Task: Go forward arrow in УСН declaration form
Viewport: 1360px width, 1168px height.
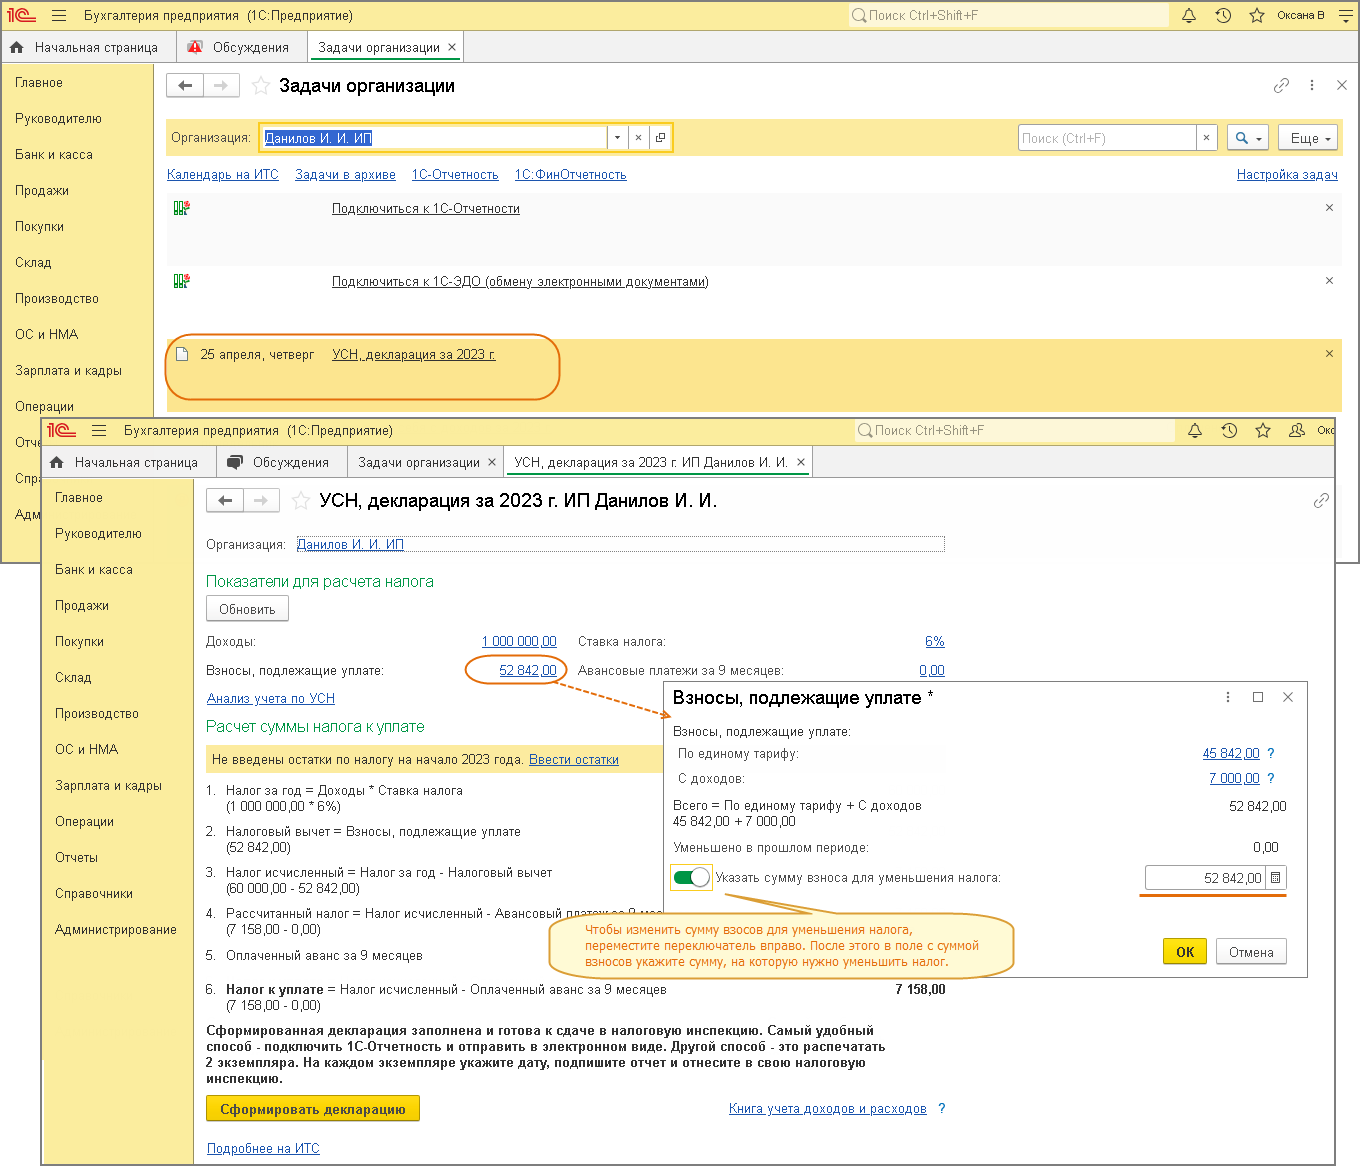Action: pos(261,501)
